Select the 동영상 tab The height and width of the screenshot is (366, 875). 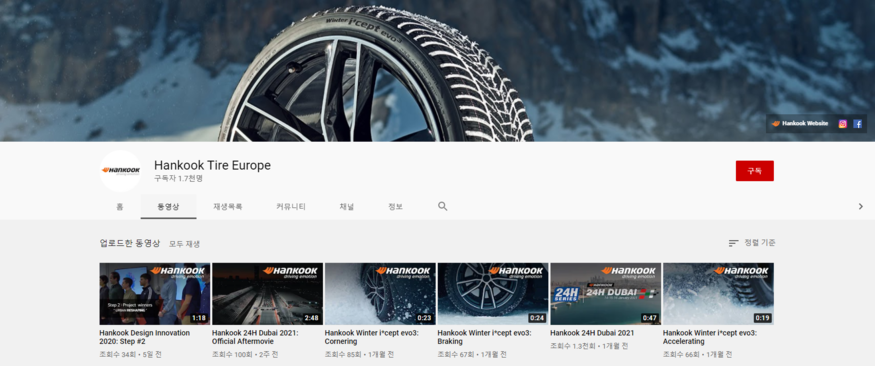tap(169, 206)
